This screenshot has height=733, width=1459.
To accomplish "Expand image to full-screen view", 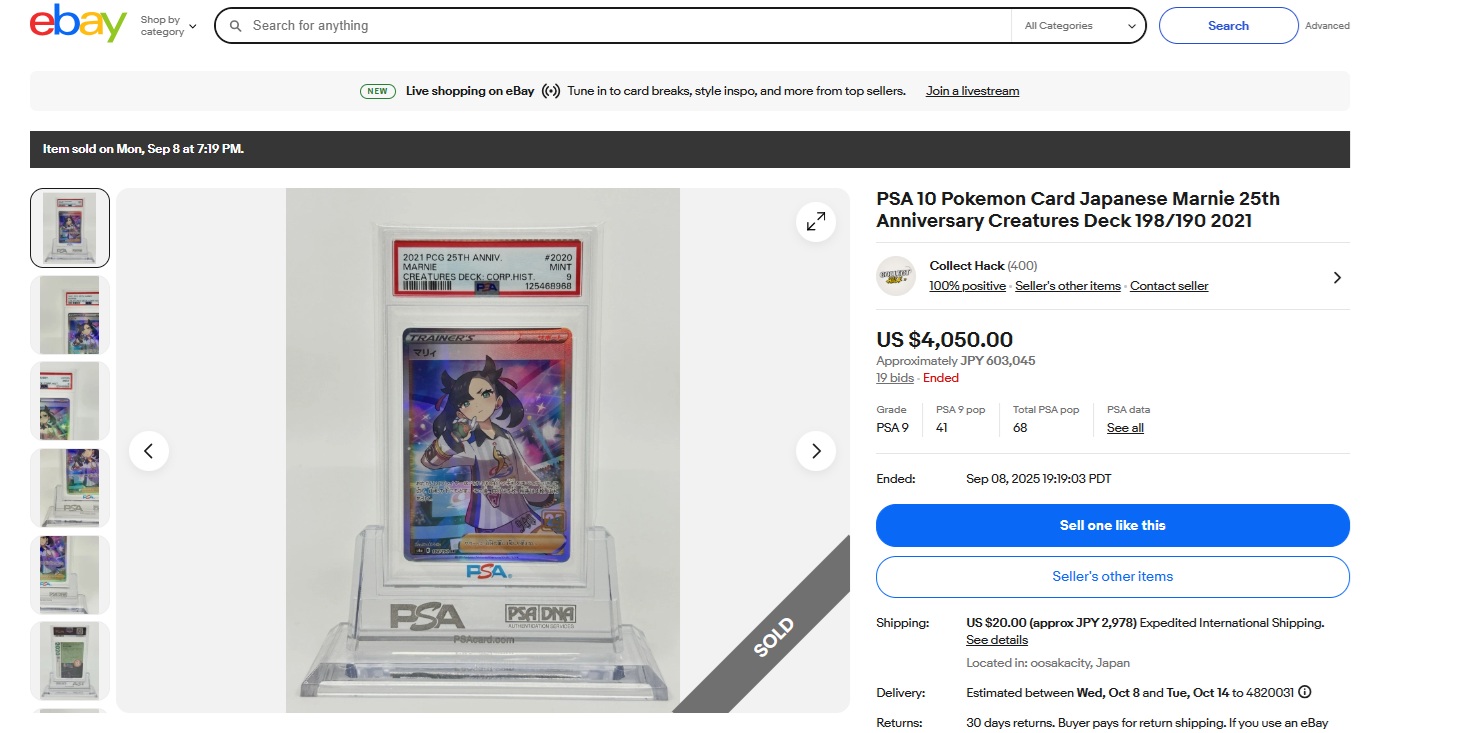I will [x=816, y=222].
